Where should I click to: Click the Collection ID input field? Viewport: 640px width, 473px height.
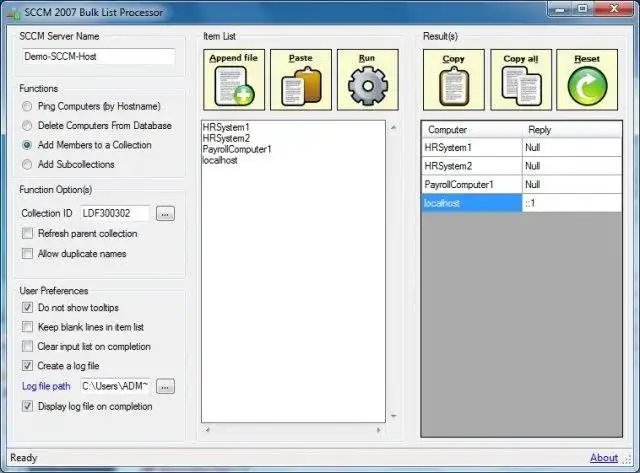(x=115, y=213)
